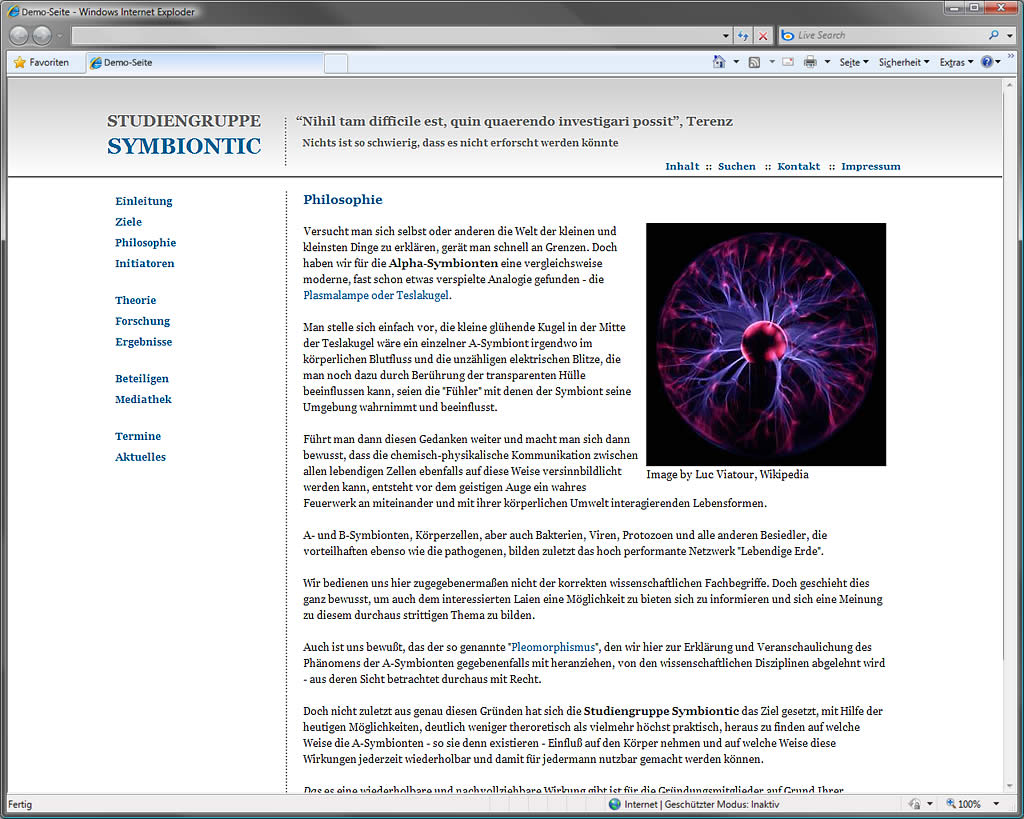Click the plasma ball image
The width and height of the screenshot is (1024, 819).
tap(766, 344)
